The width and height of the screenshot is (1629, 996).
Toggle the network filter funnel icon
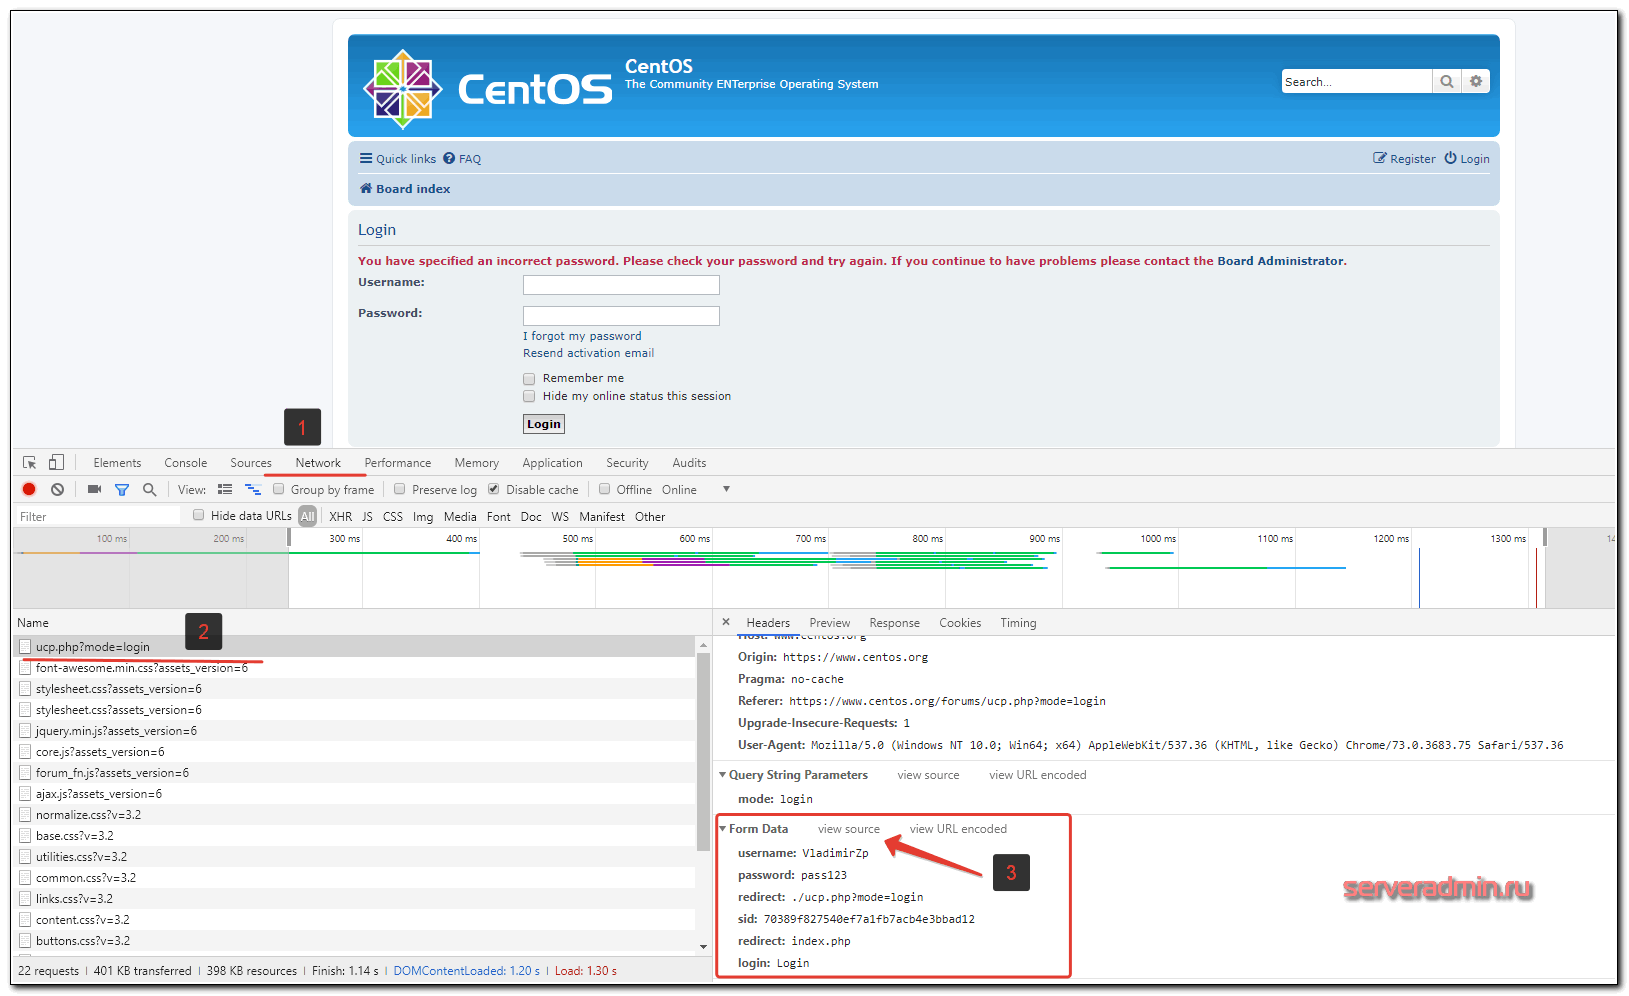tap(122, 490)
